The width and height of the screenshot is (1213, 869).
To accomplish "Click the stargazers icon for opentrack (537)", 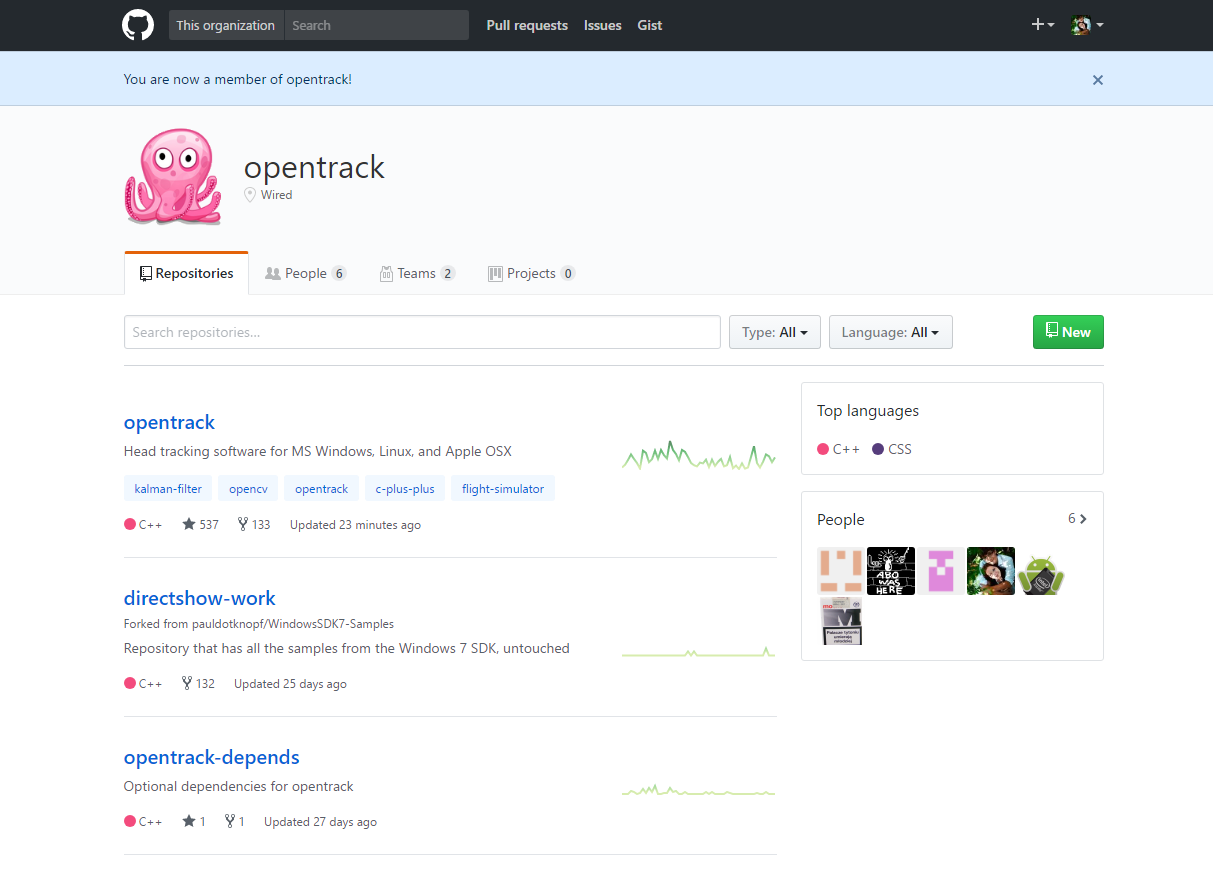I will tap(189, 524).
